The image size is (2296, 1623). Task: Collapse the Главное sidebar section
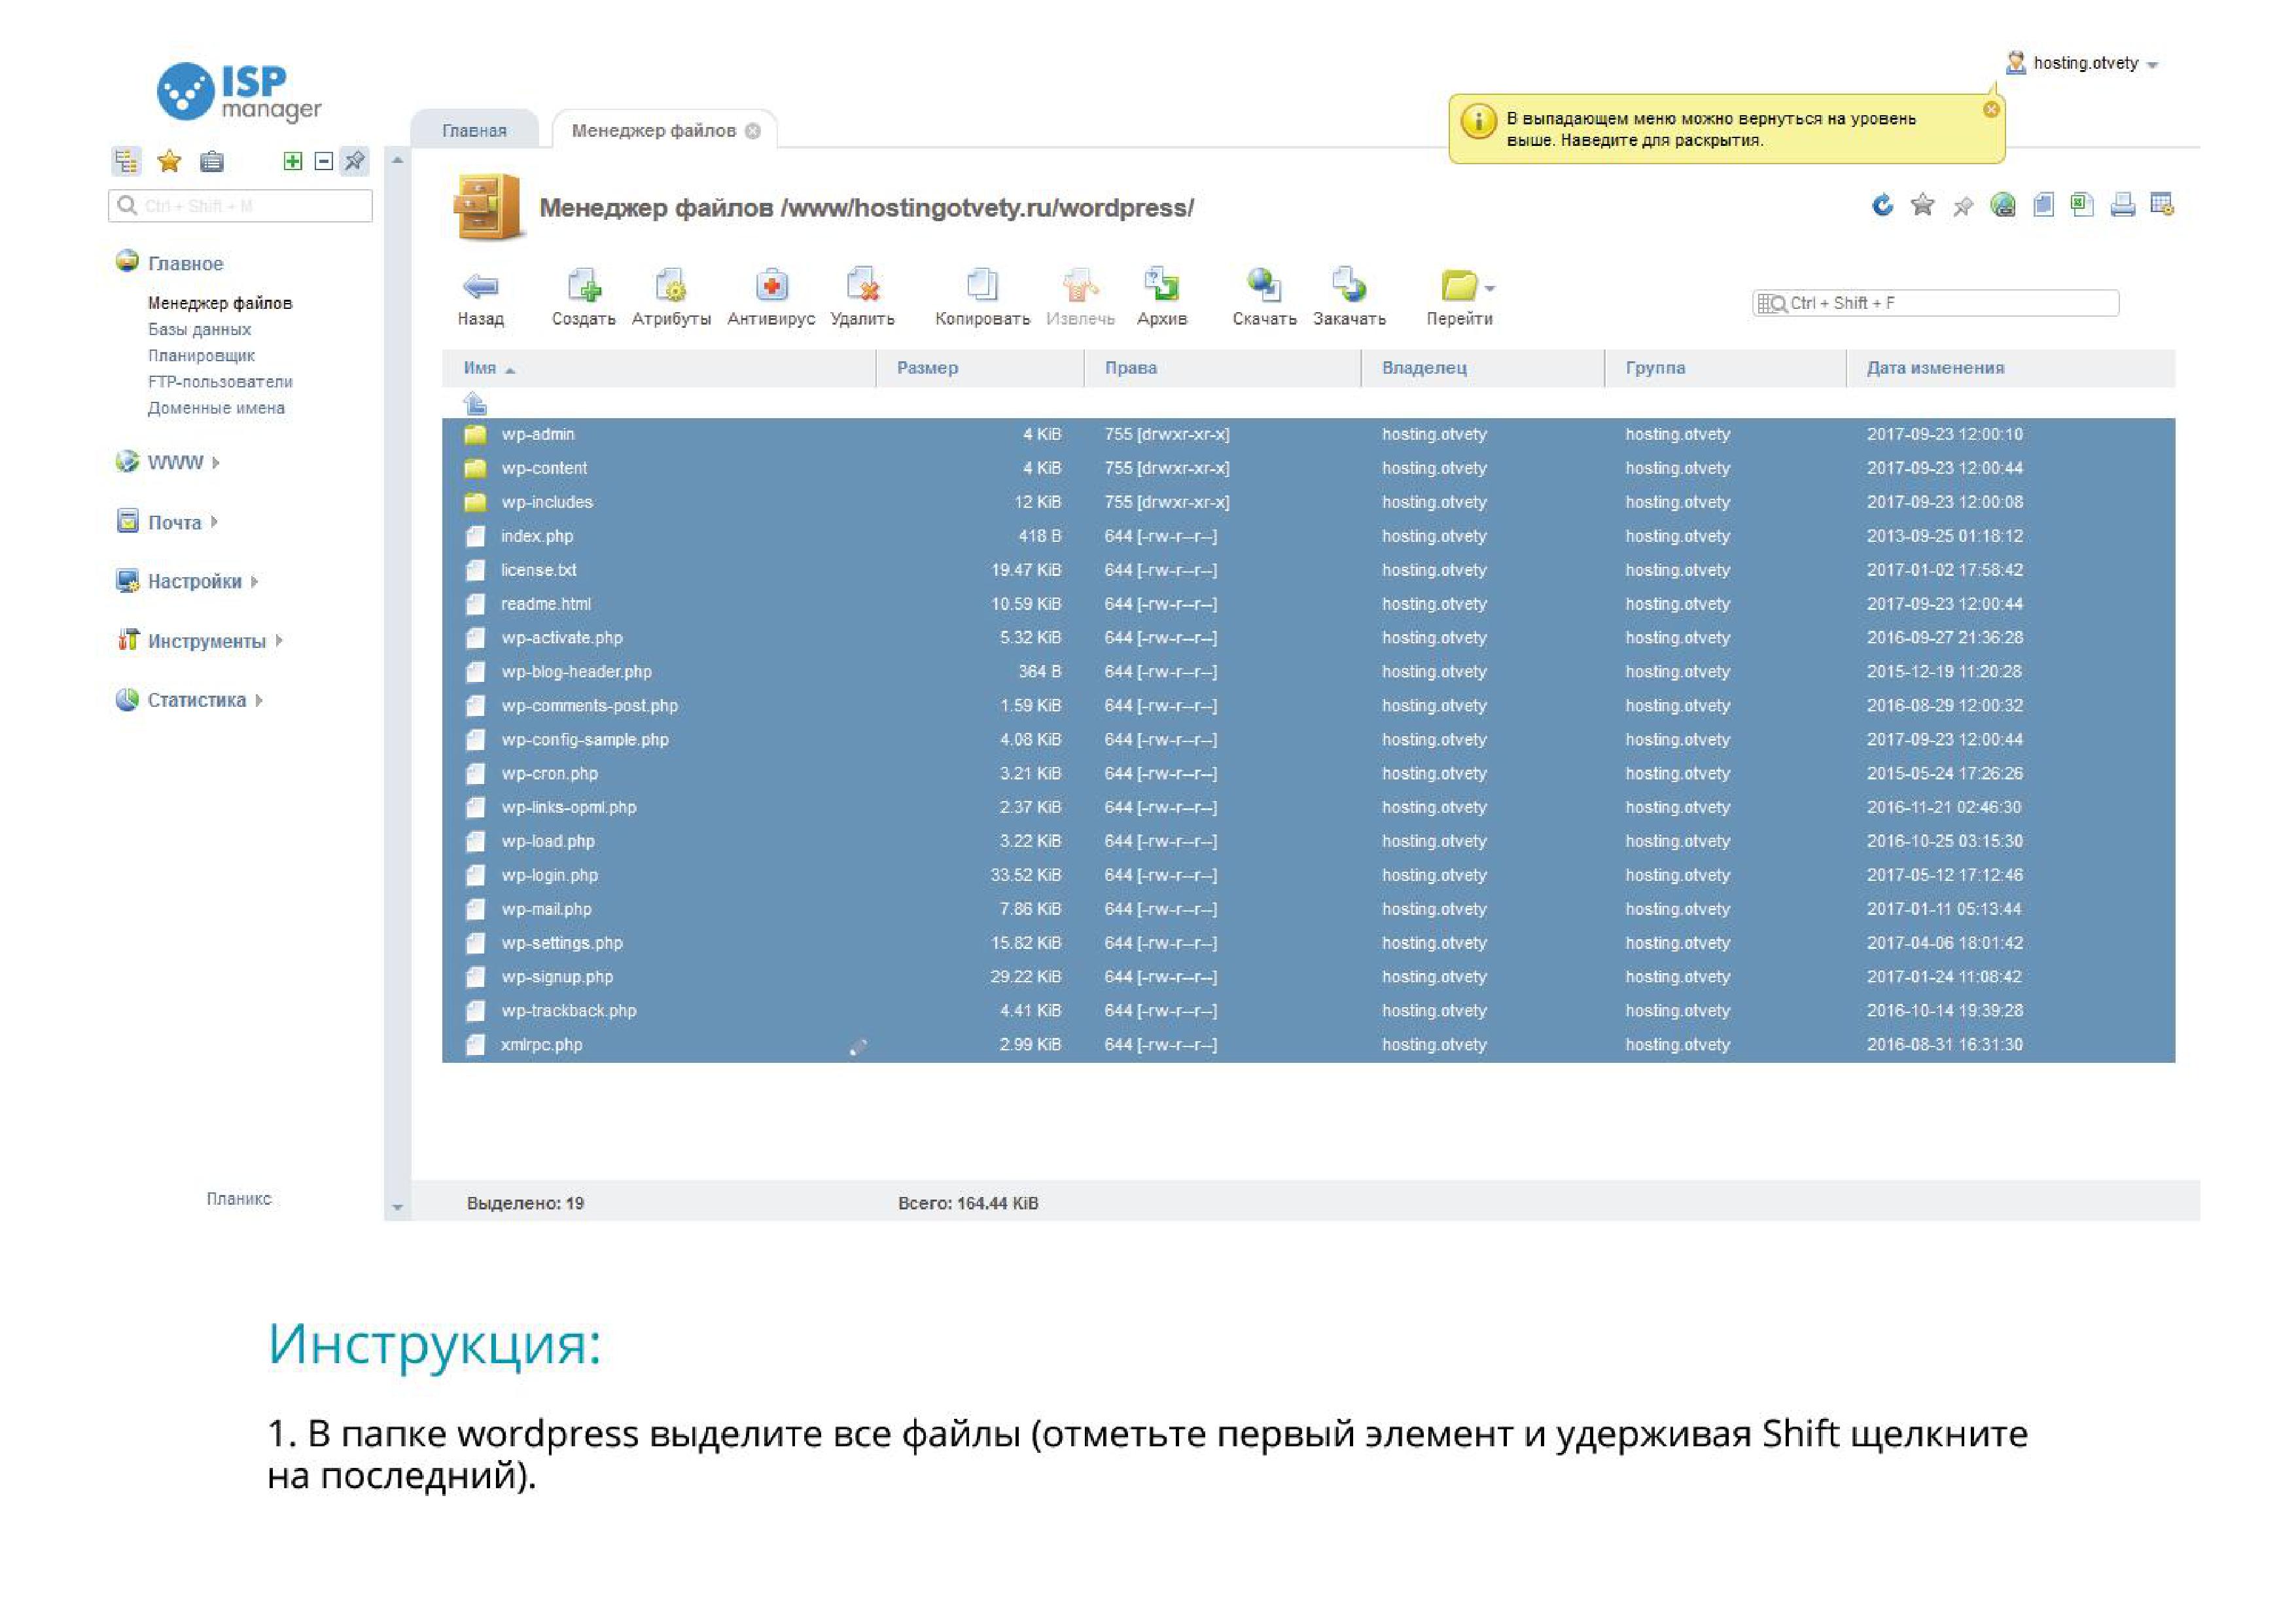pos(169,263)
